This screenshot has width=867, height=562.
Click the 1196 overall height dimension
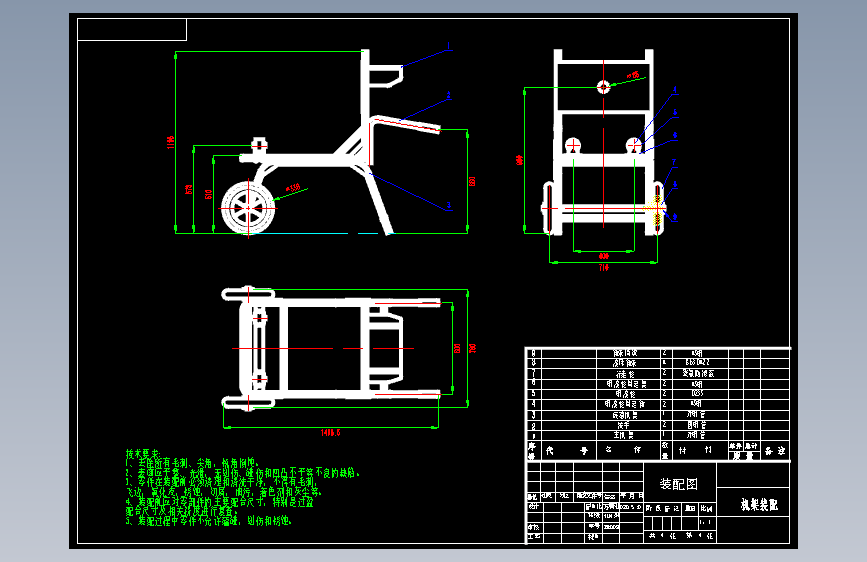[x=170, y=142]
